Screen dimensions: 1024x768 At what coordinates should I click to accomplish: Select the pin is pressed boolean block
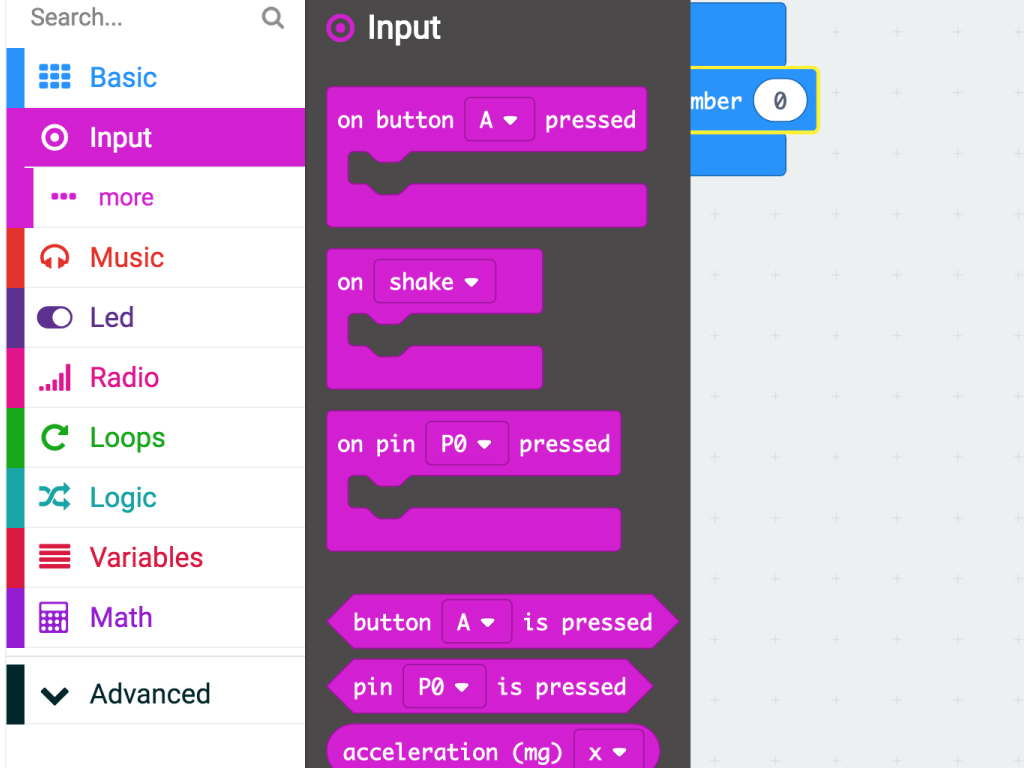(490, 686)
